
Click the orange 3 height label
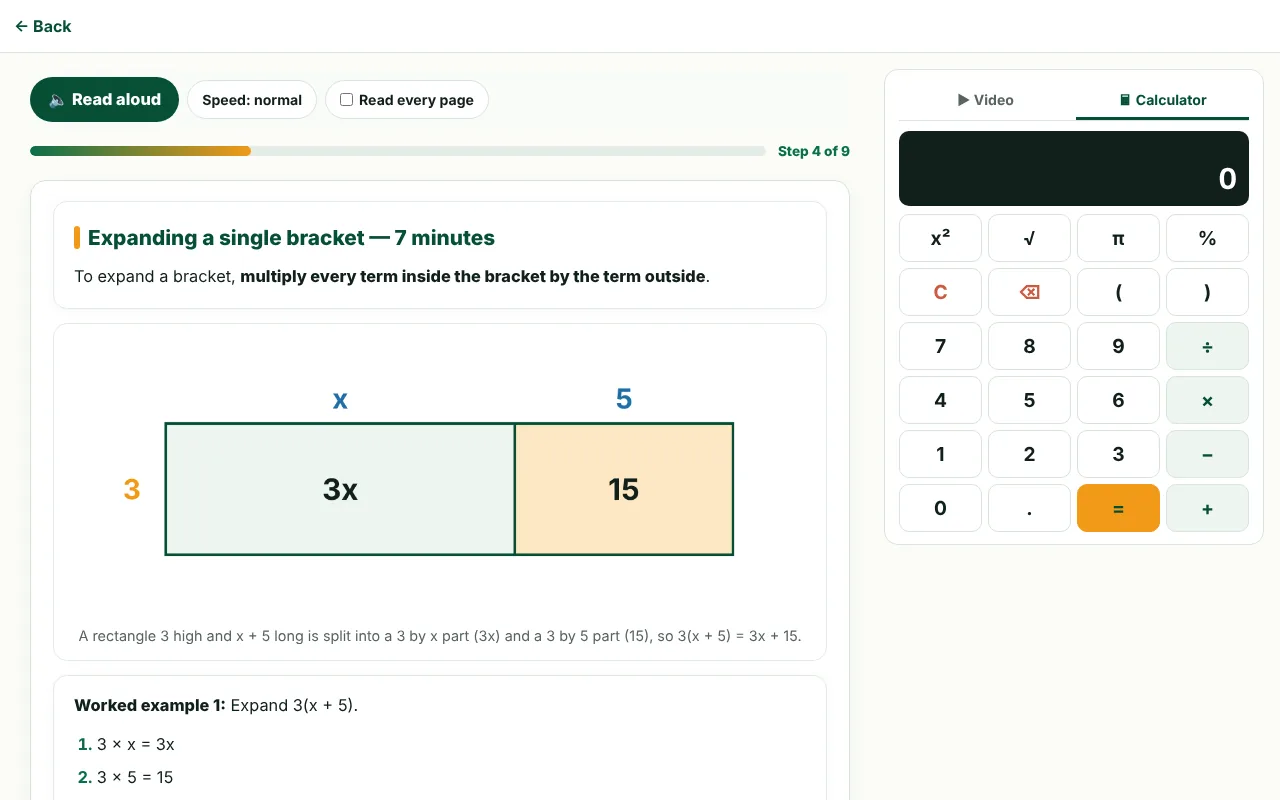pyautogui.click(x=132, y=490)
